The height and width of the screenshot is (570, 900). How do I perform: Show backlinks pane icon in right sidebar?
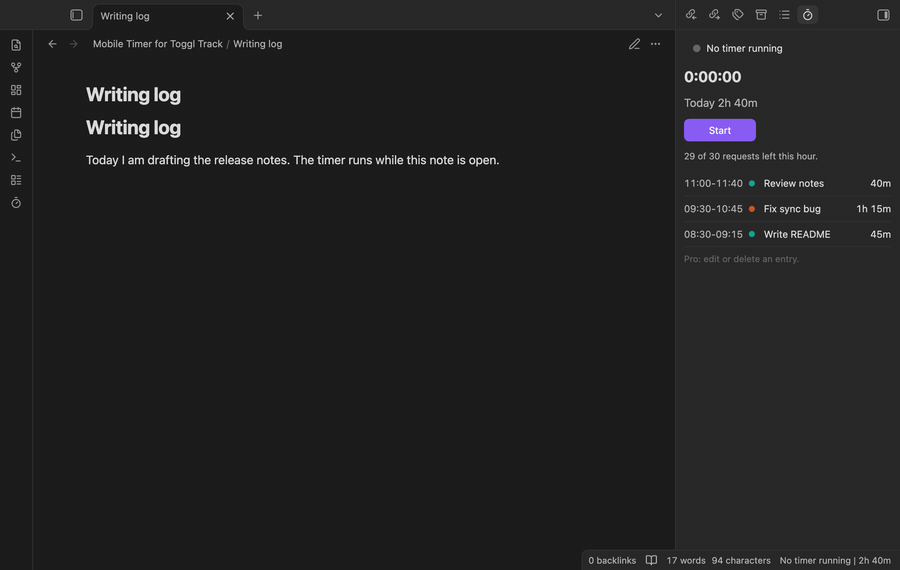(691, 15)
